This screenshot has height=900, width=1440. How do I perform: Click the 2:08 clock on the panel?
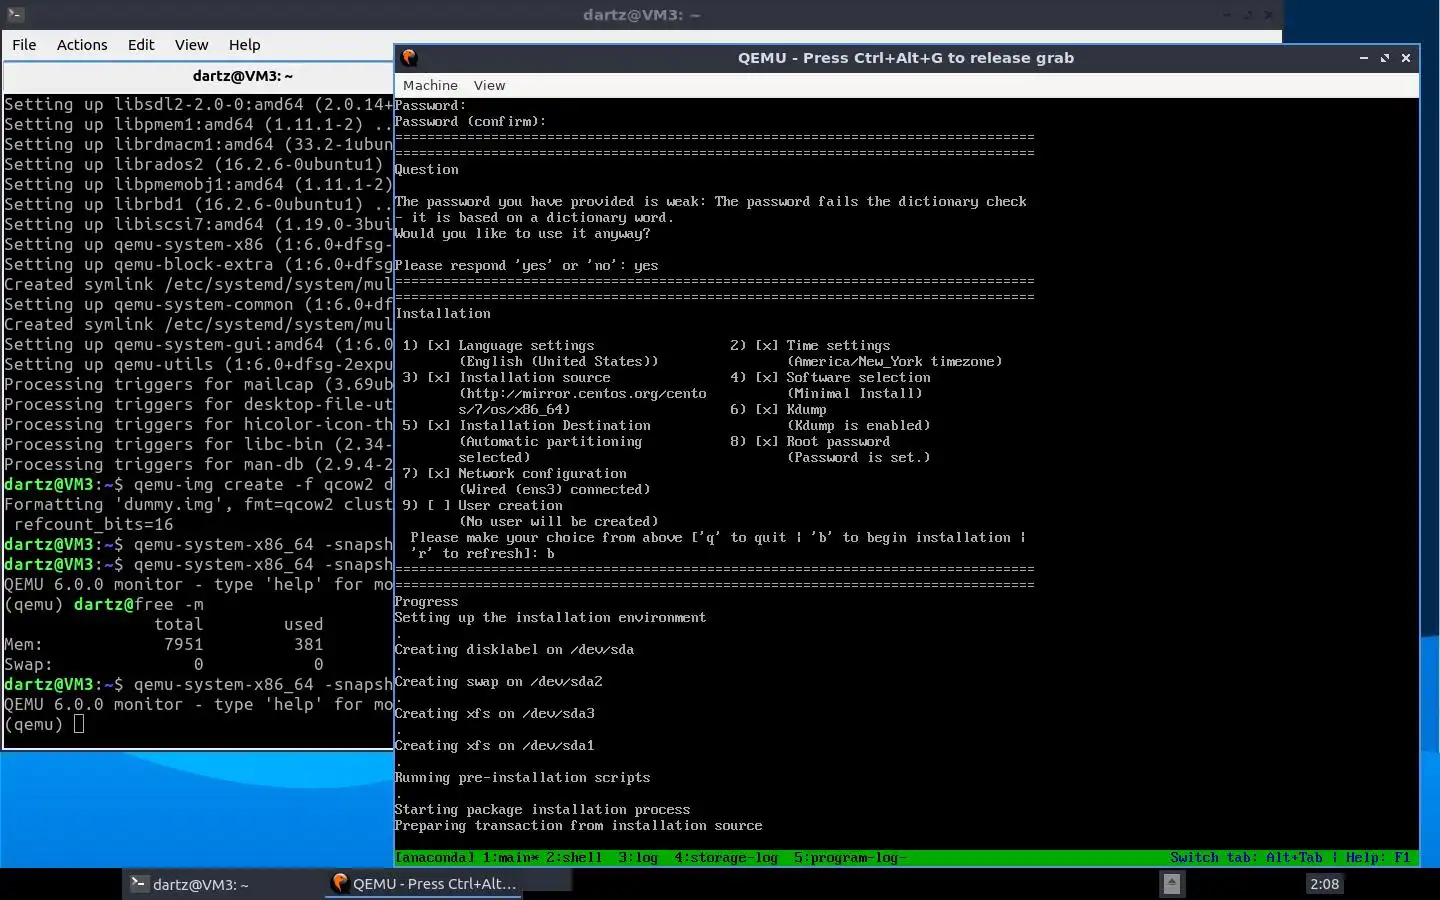[1324, 884]
